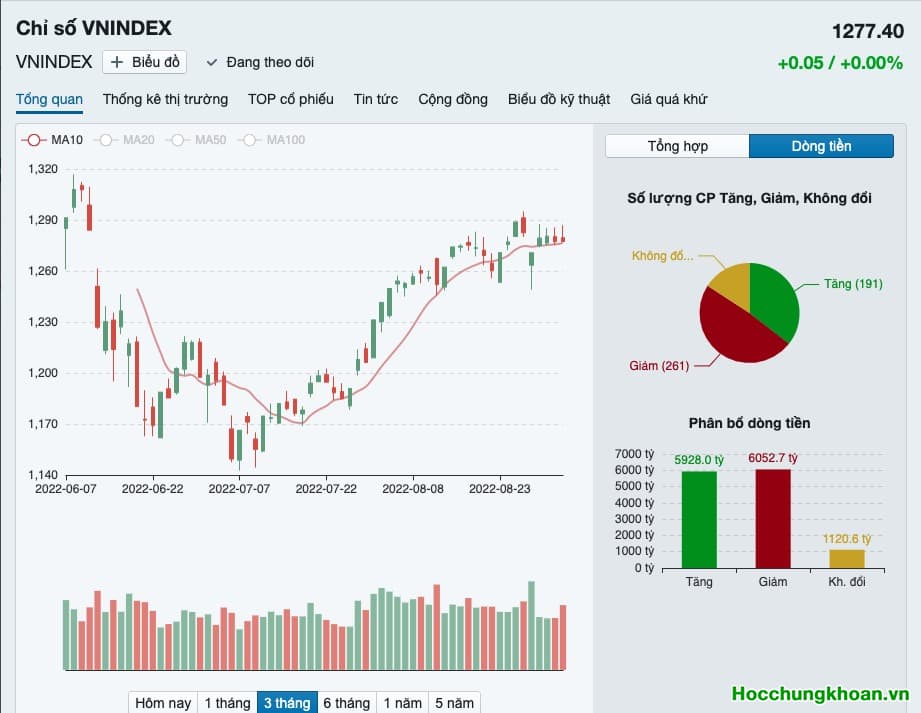This screenshot has width=921, height=713.
Task: Click the checkmark icon beside Đang theo dõi
Action: 211,62
